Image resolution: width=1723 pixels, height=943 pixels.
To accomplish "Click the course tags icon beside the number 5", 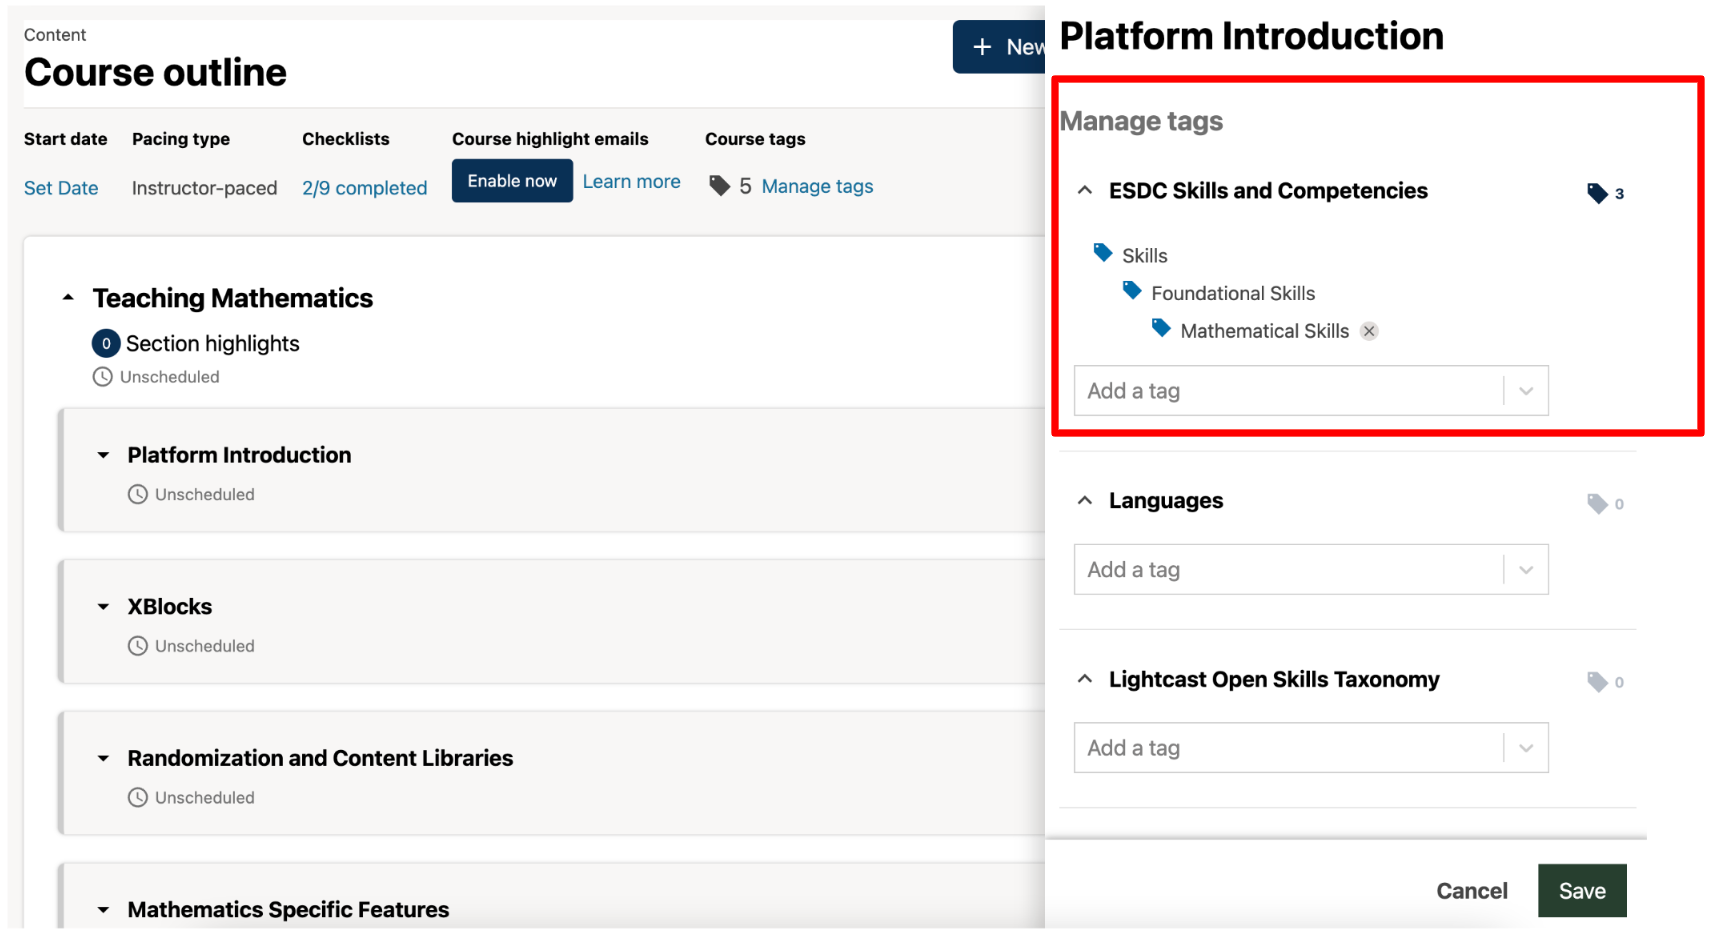I will click(719, 186).
